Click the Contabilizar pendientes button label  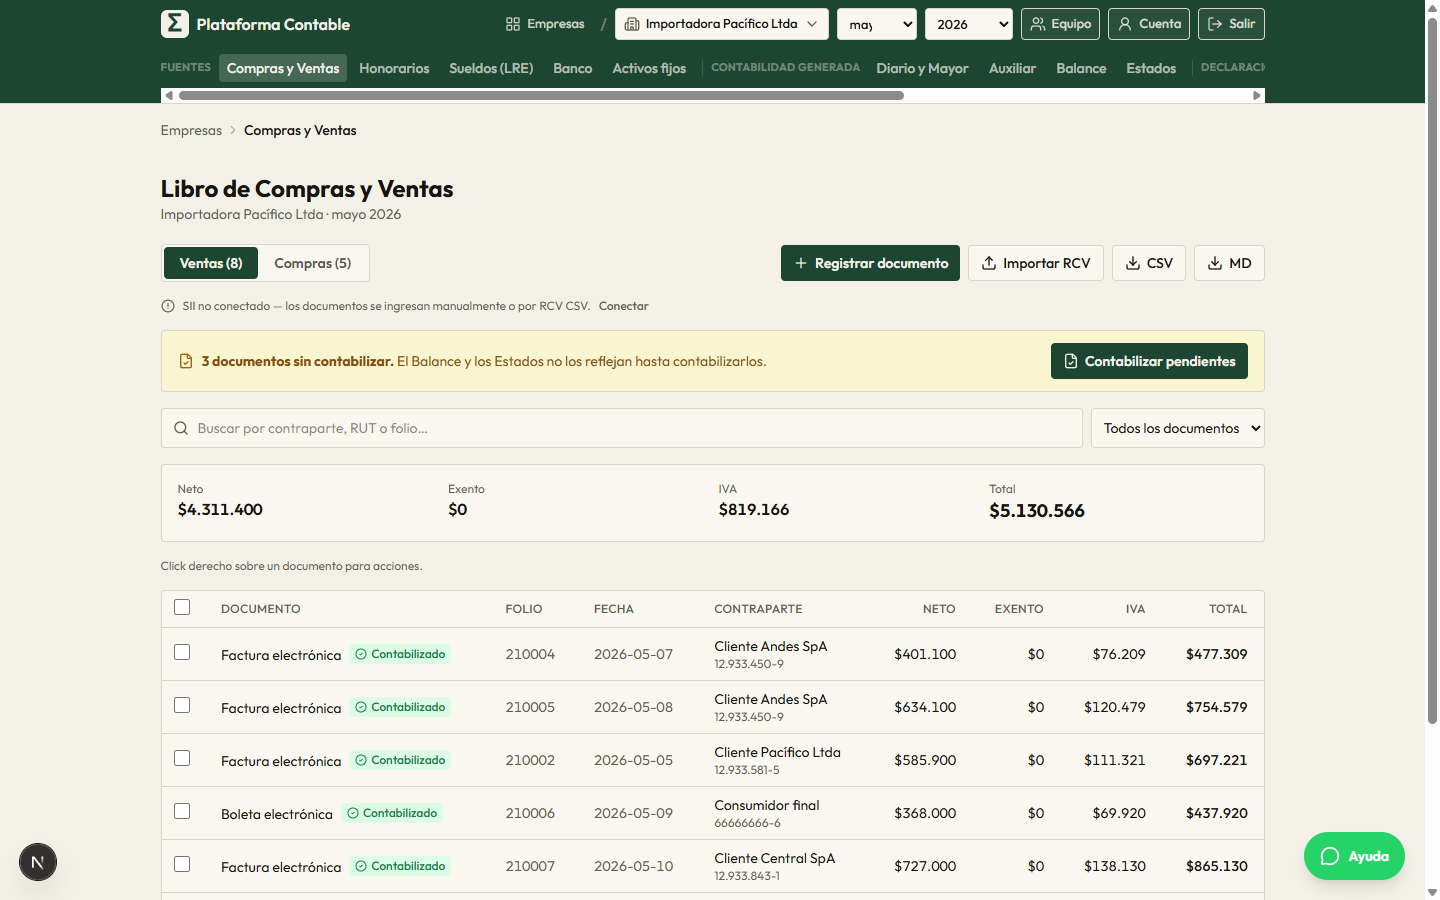tap(1160, 361)
